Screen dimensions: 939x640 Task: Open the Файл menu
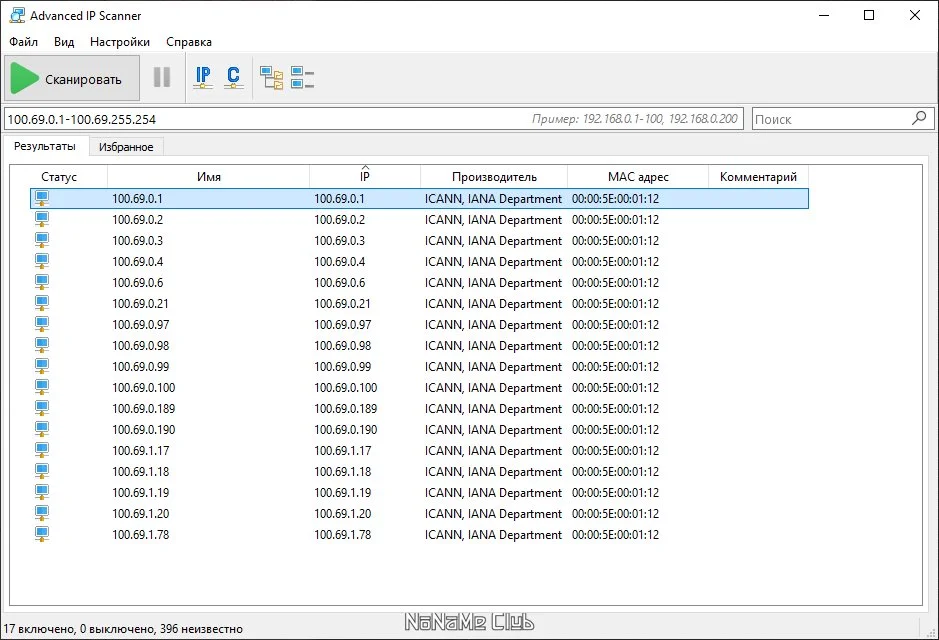point(23,42)
